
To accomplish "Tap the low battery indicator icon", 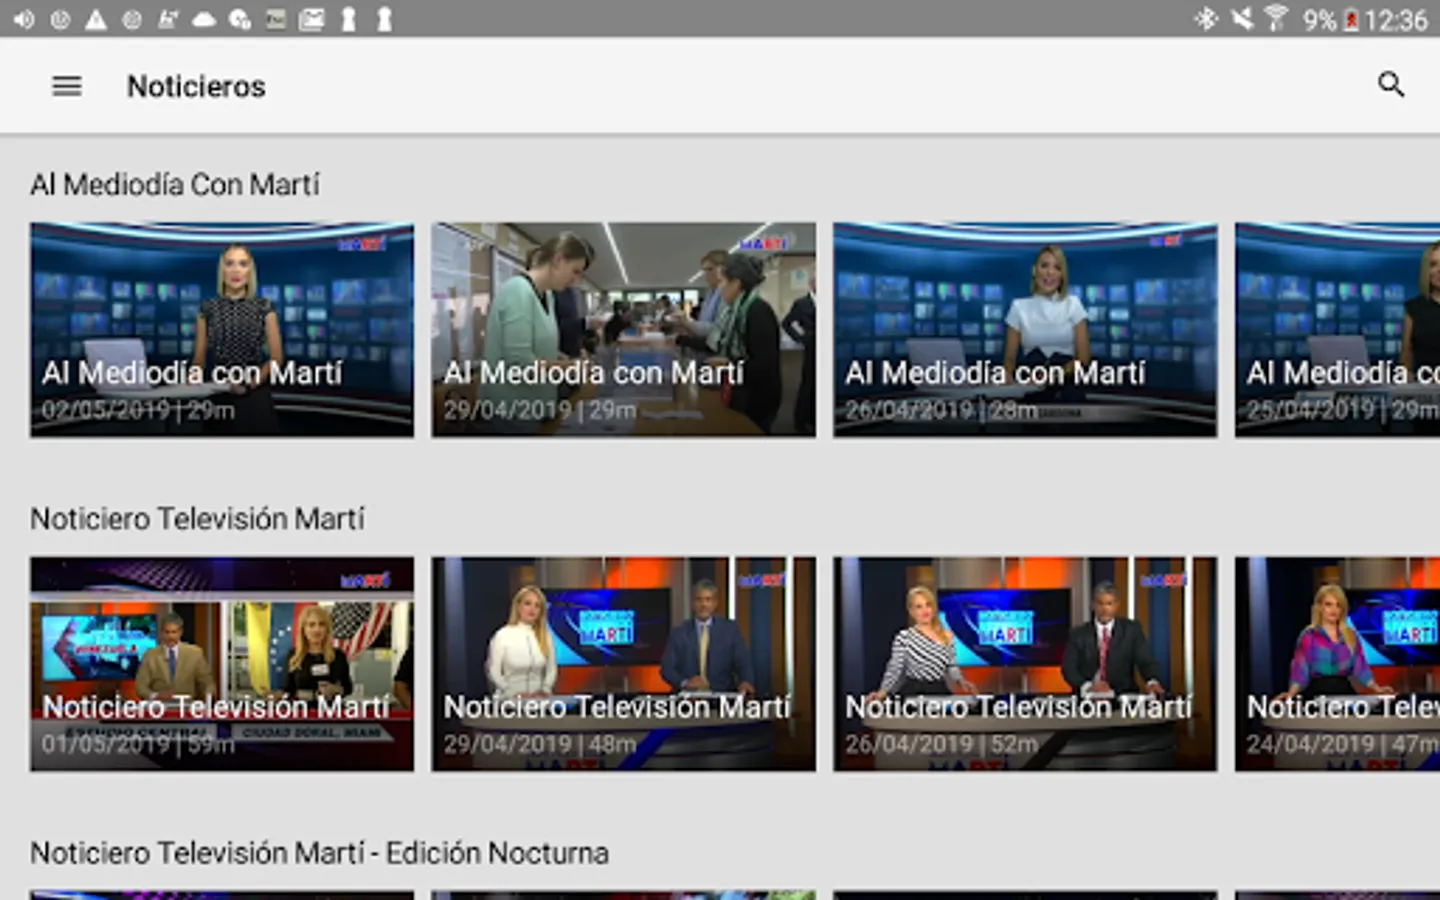I will (x=1351, y=19).
